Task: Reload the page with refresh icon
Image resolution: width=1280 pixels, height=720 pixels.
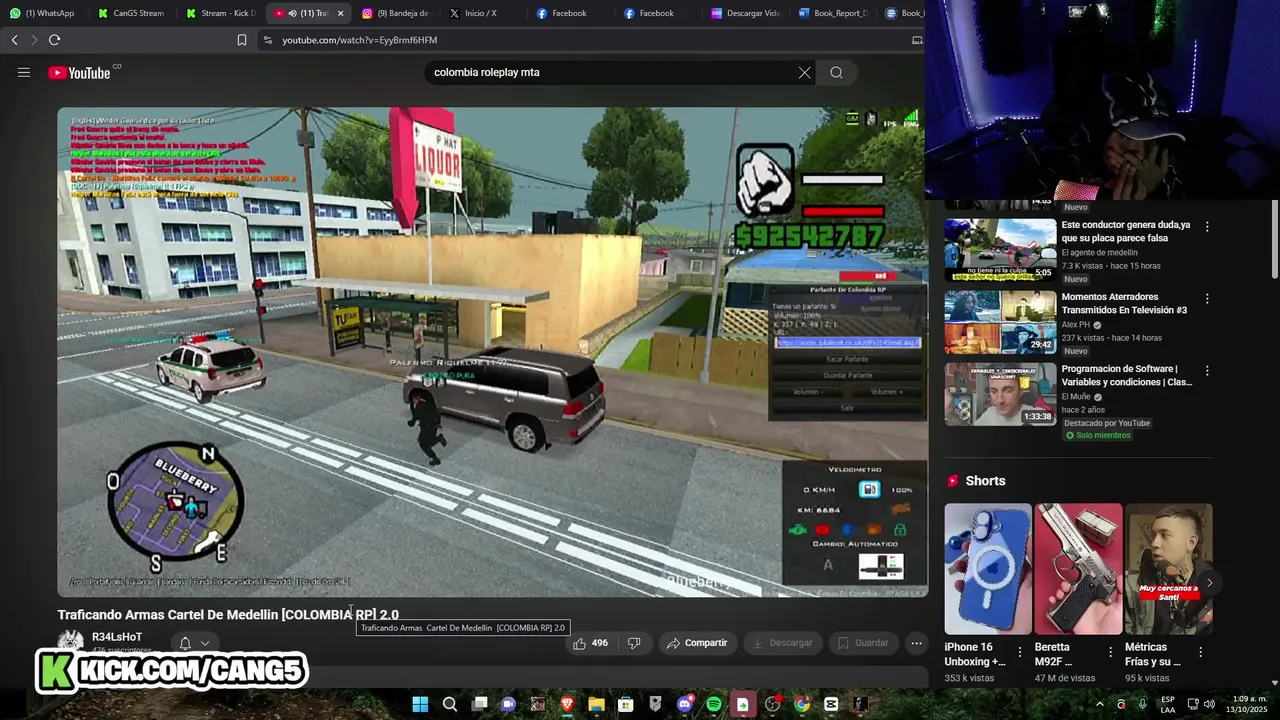Action: tap(54, 40)
